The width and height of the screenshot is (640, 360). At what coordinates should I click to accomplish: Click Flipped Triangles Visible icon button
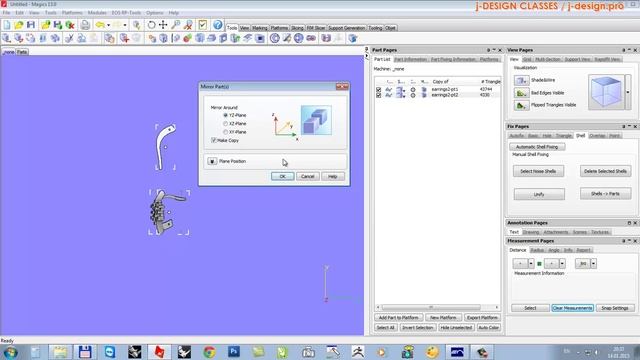tap(521, 105)
